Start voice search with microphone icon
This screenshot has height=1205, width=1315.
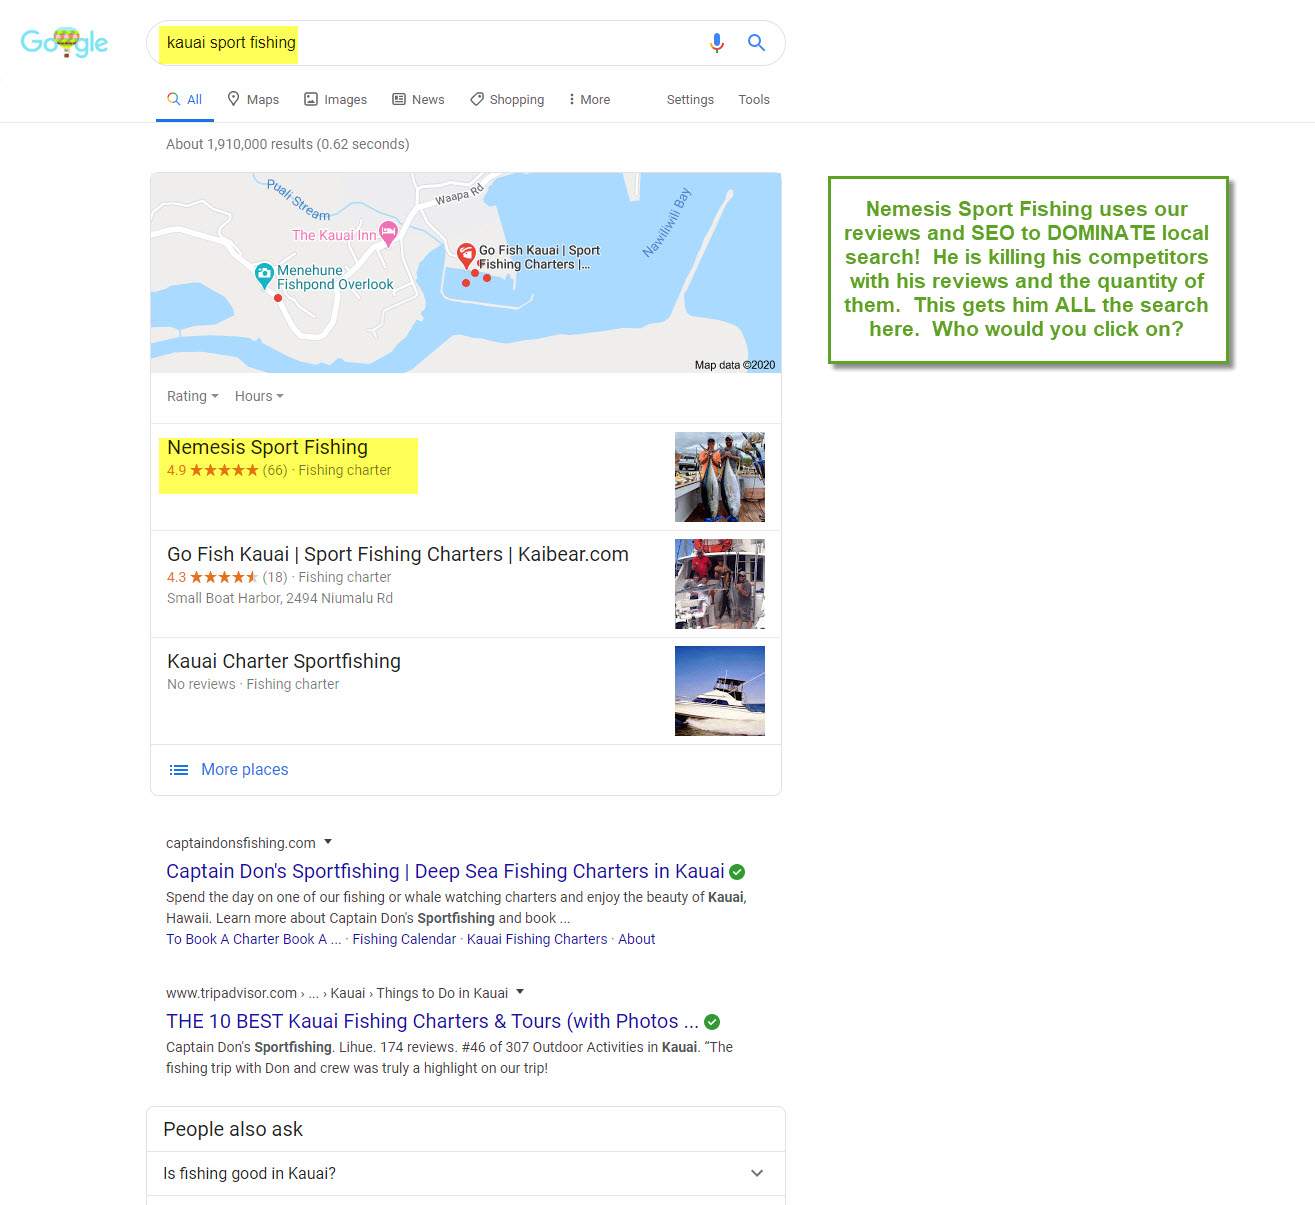coord(716,43)
